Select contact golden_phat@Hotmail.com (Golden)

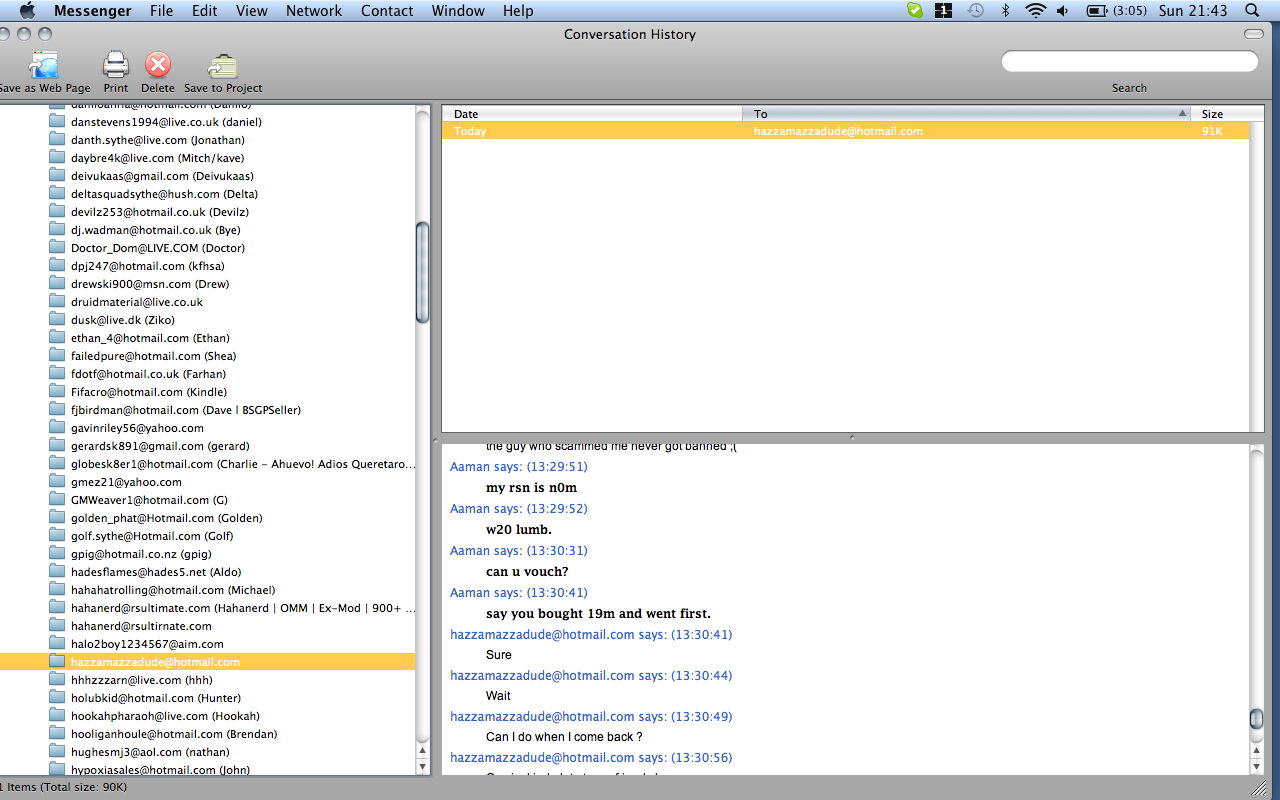tap(167, 518)
